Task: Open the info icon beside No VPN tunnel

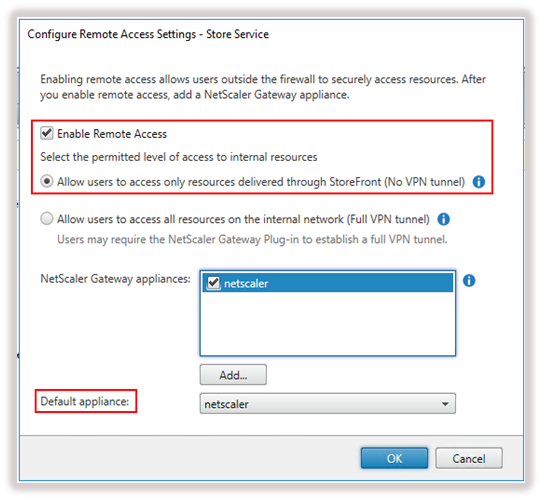Action: point(479,182)
